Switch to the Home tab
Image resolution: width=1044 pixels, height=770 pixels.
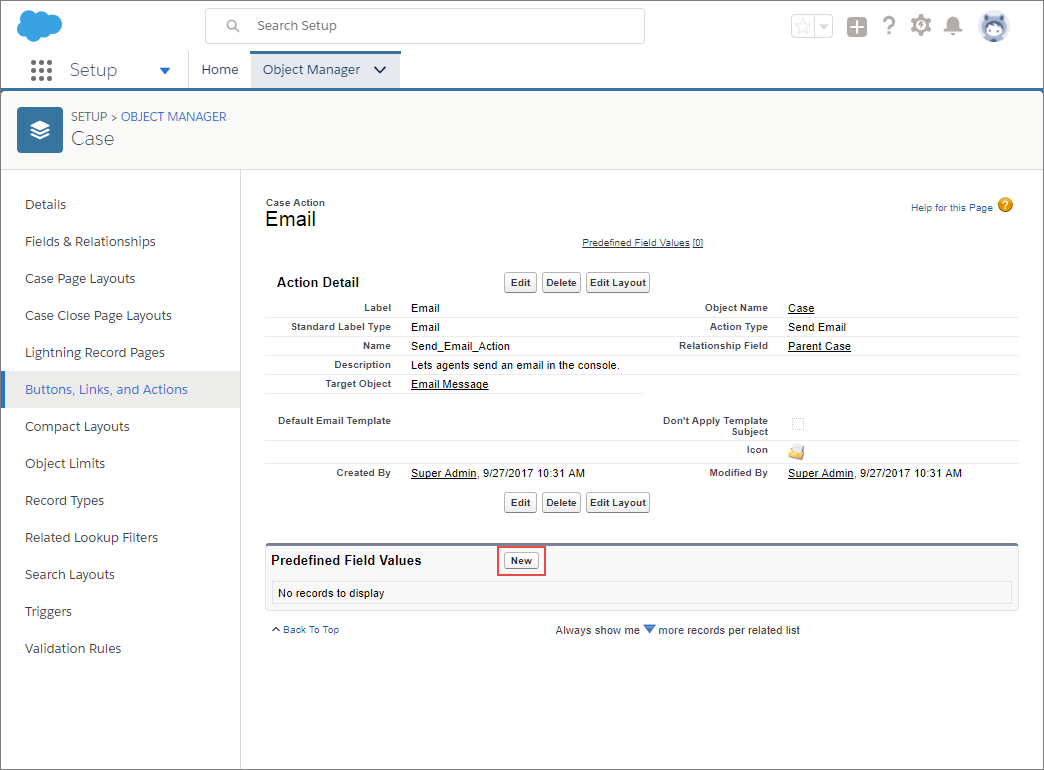220,69
